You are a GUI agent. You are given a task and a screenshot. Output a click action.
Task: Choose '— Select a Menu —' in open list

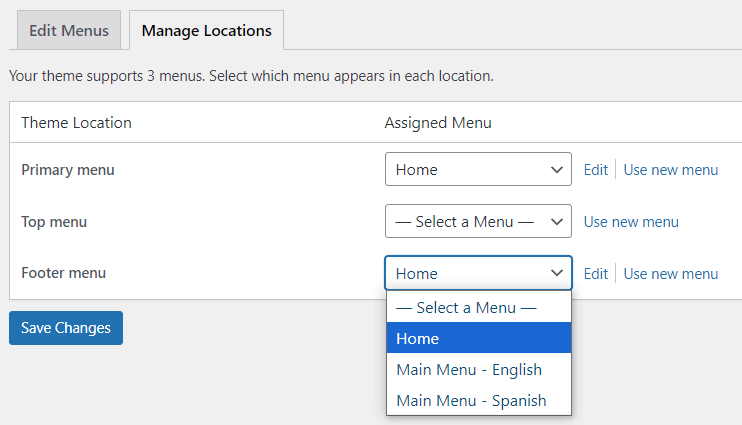click(x=478, y=308)
